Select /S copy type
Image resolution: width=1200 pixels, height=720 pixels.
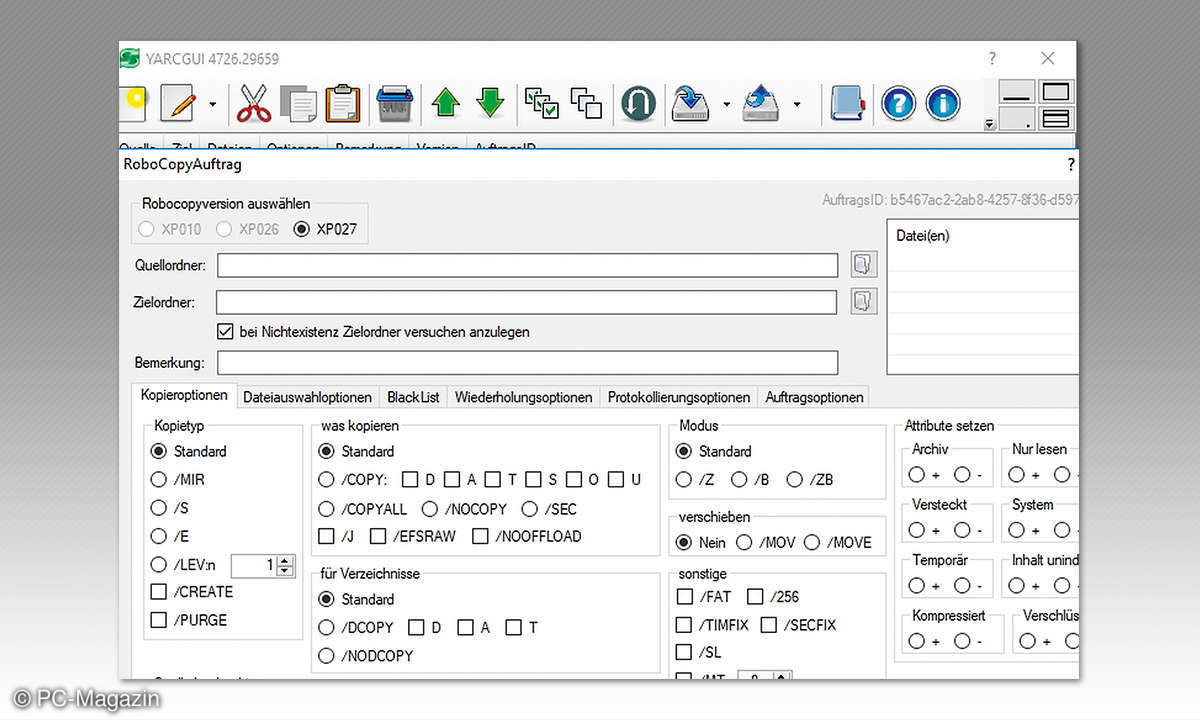tap(158, 508)
